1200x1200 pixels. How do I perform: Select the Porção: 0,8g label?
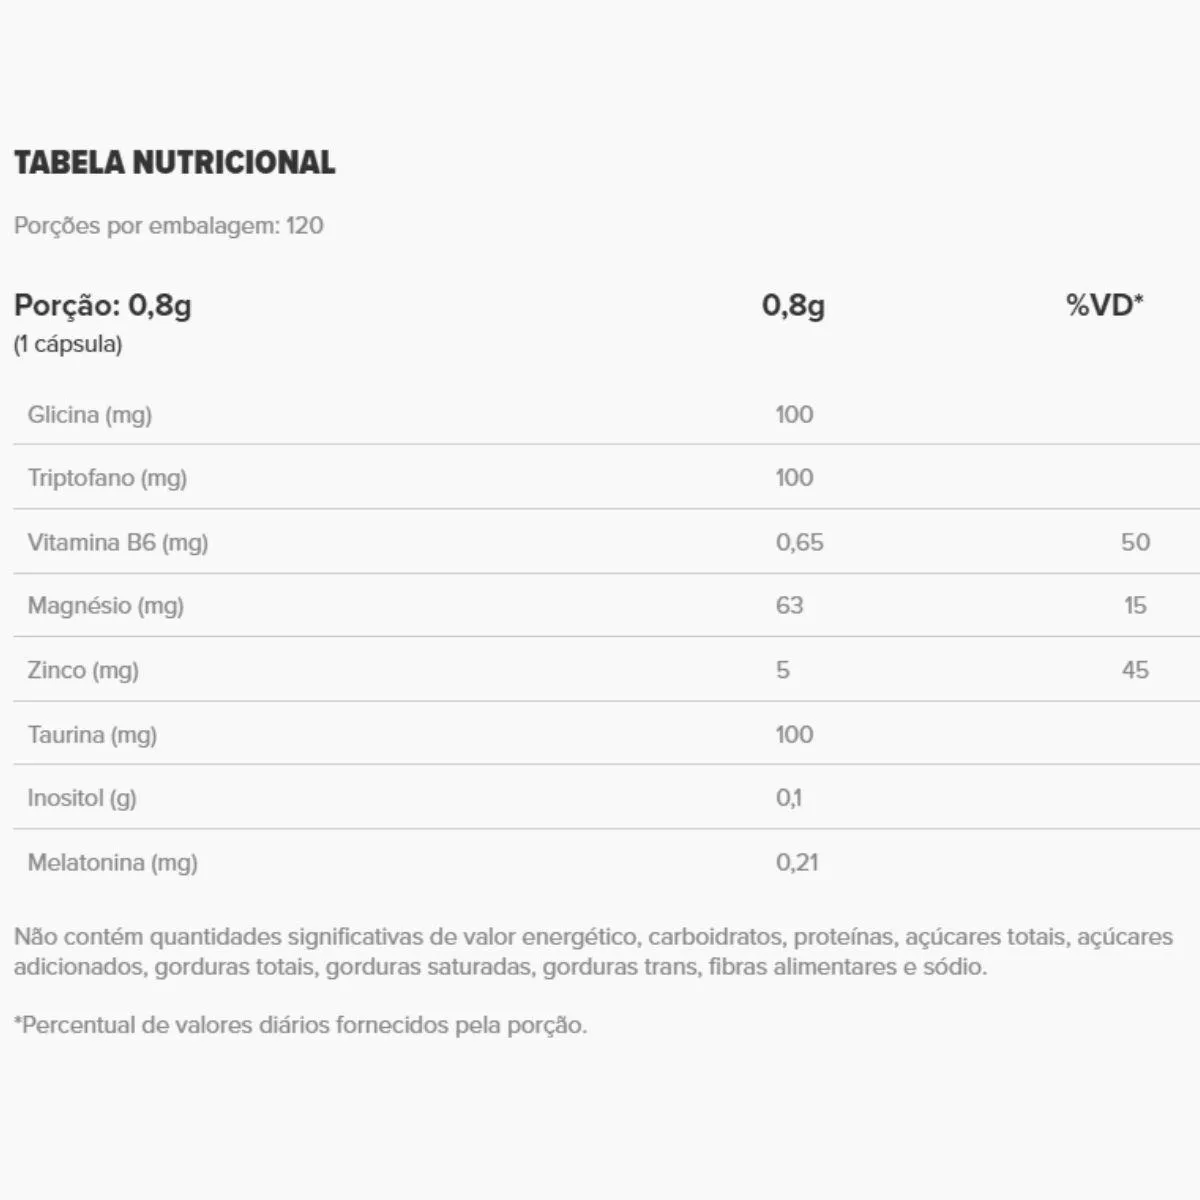coord(103,305)
